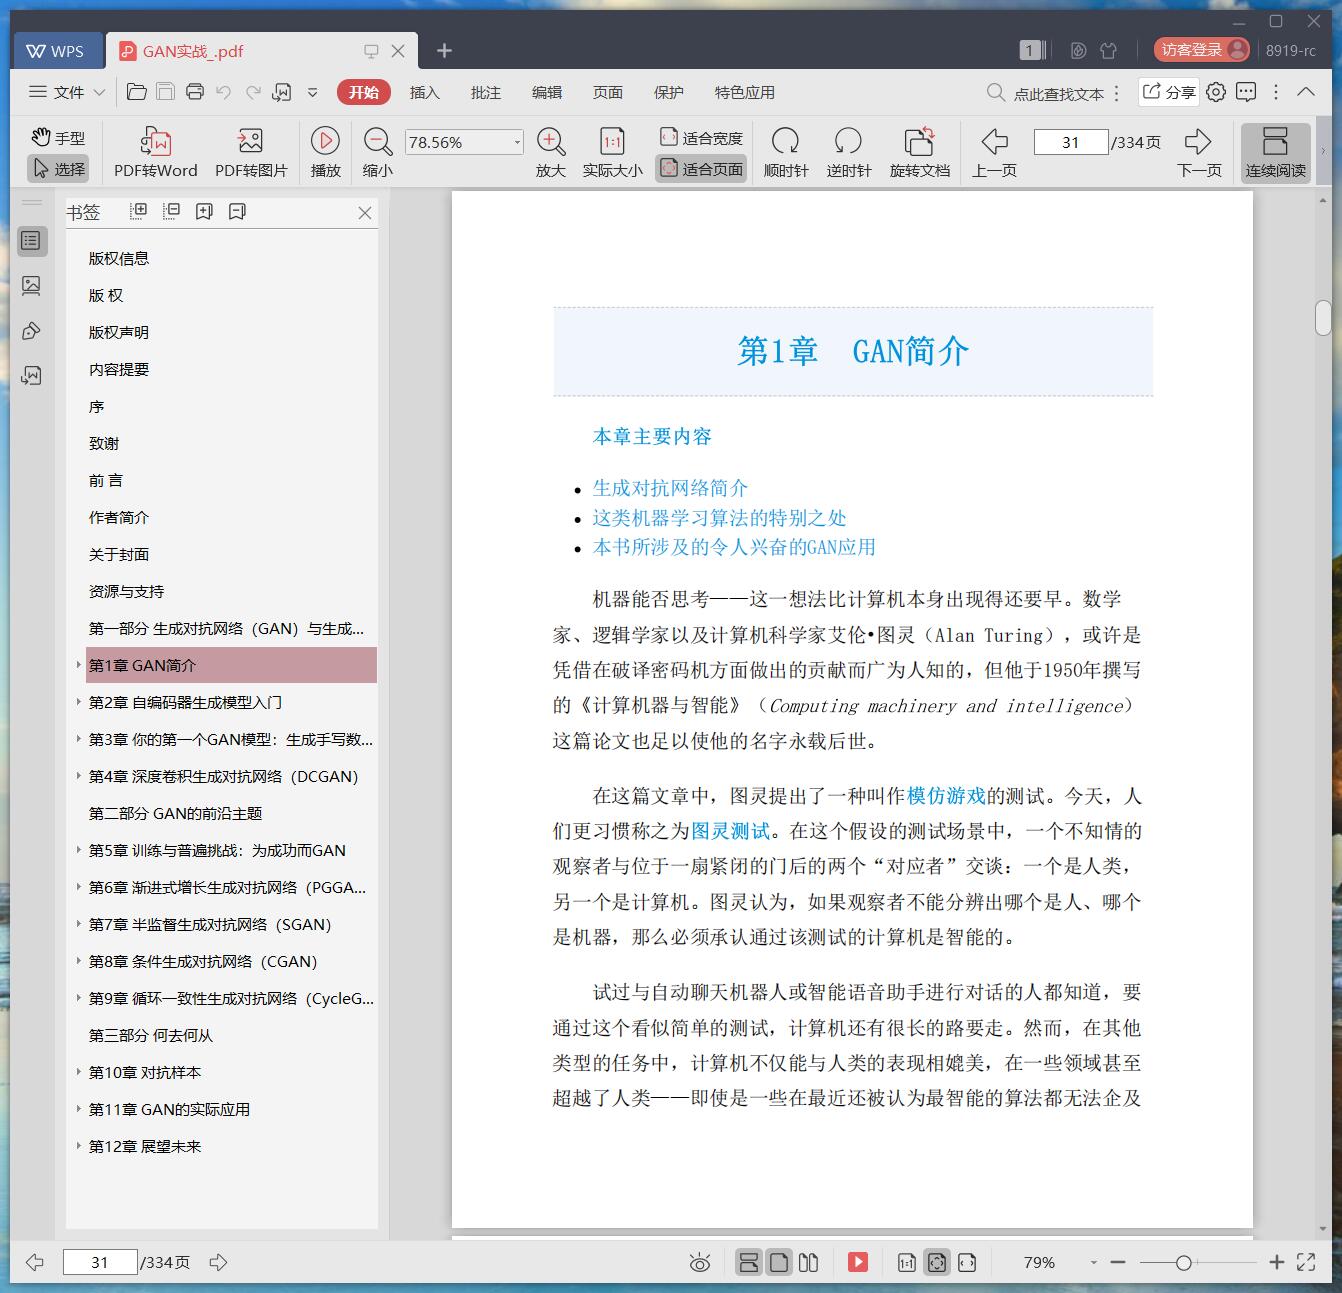
Task: Open the PDF to image converter
Action: tap(251, 153)
